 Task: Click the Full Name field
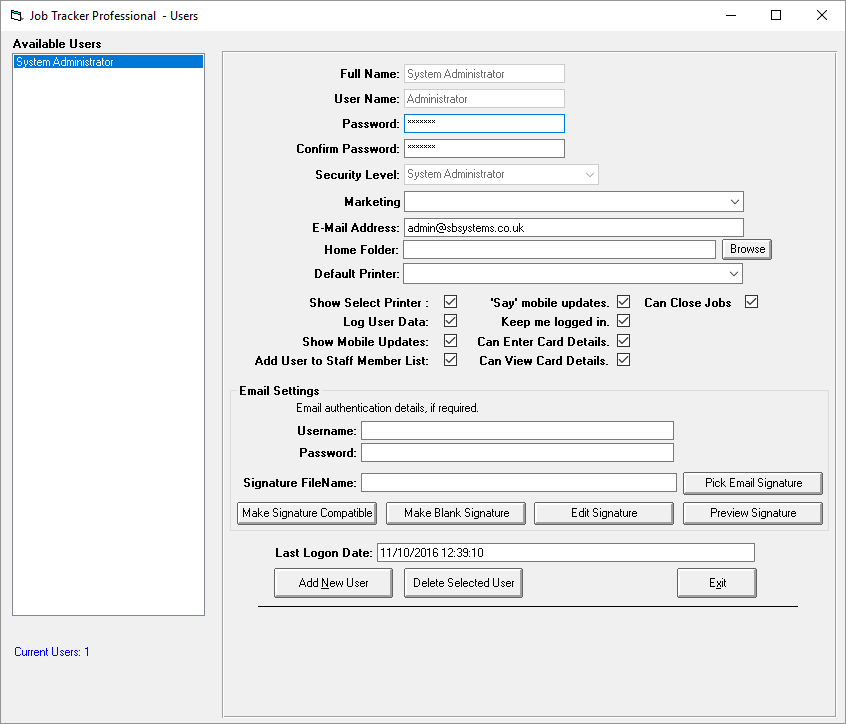point(485,74)
